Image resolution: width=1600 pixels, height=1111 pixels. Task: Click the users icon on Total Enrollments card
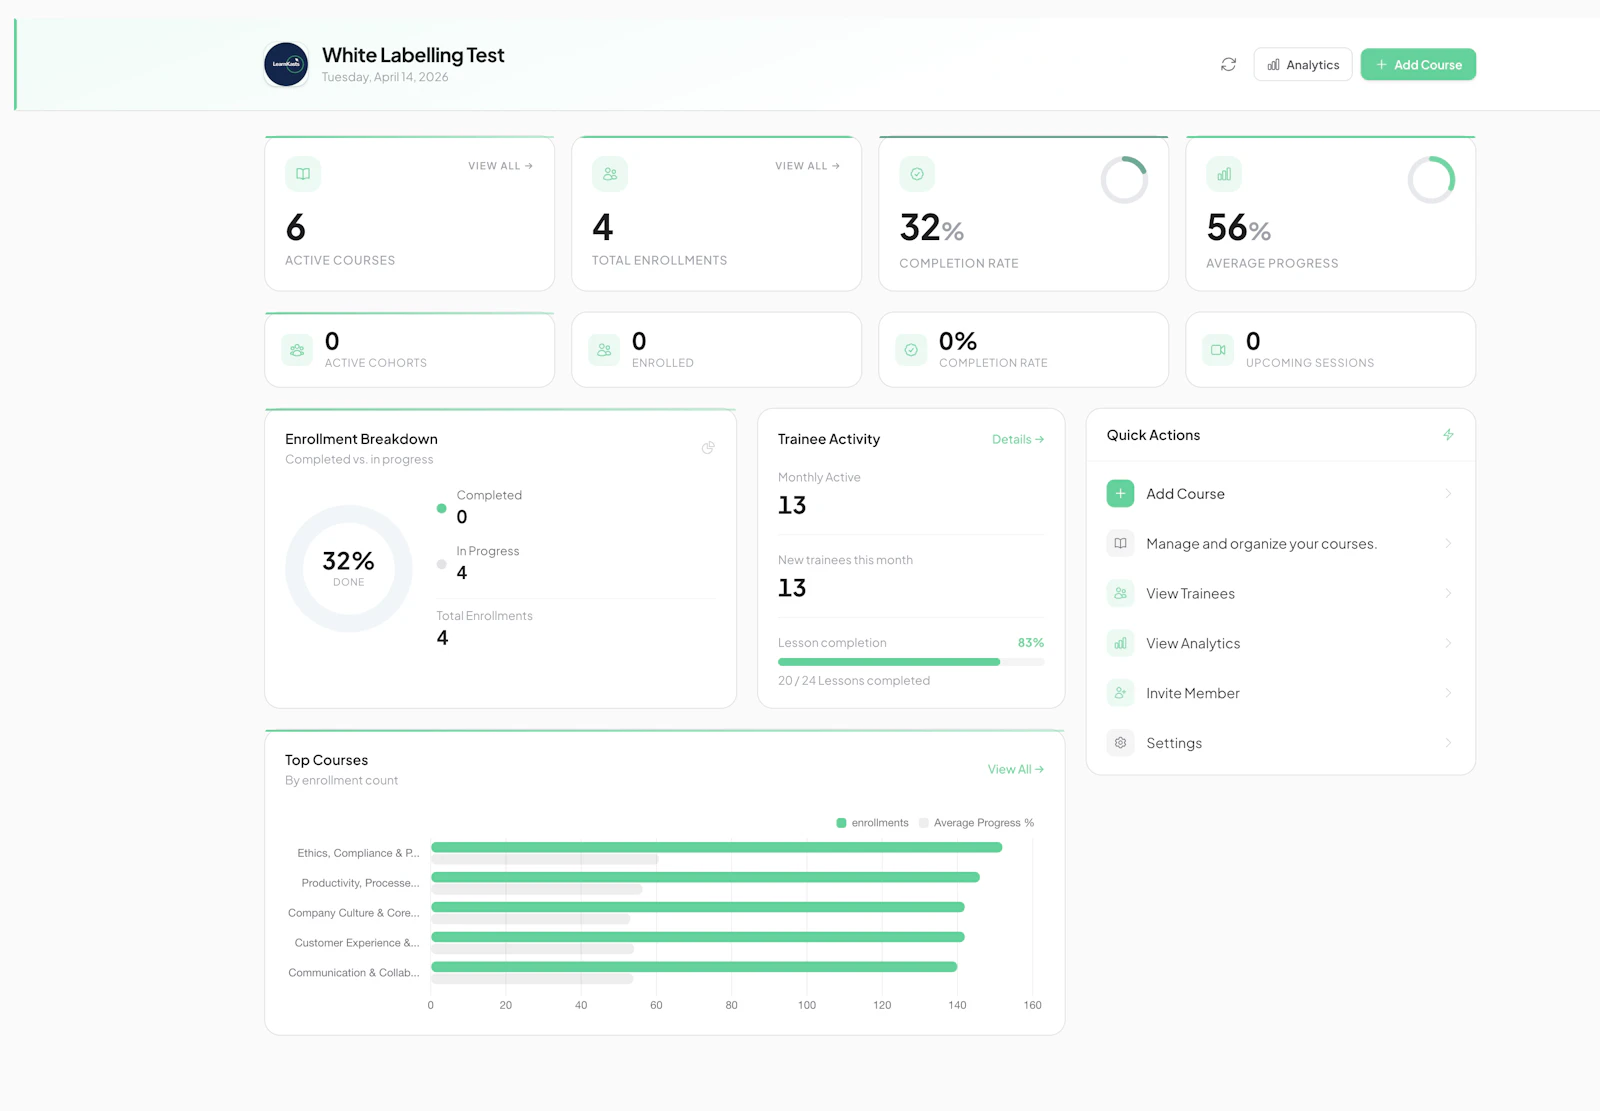tap(609, 173)
